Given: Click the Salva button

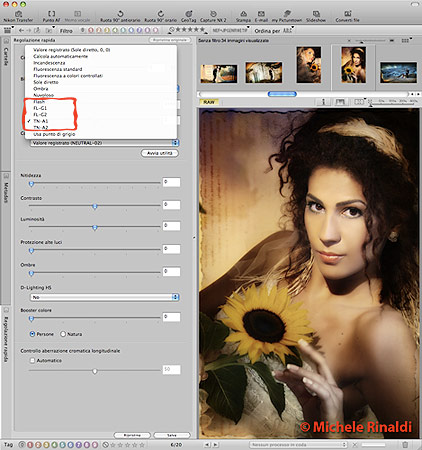Looking at the screenshot, I should click(x=172, y=435).
